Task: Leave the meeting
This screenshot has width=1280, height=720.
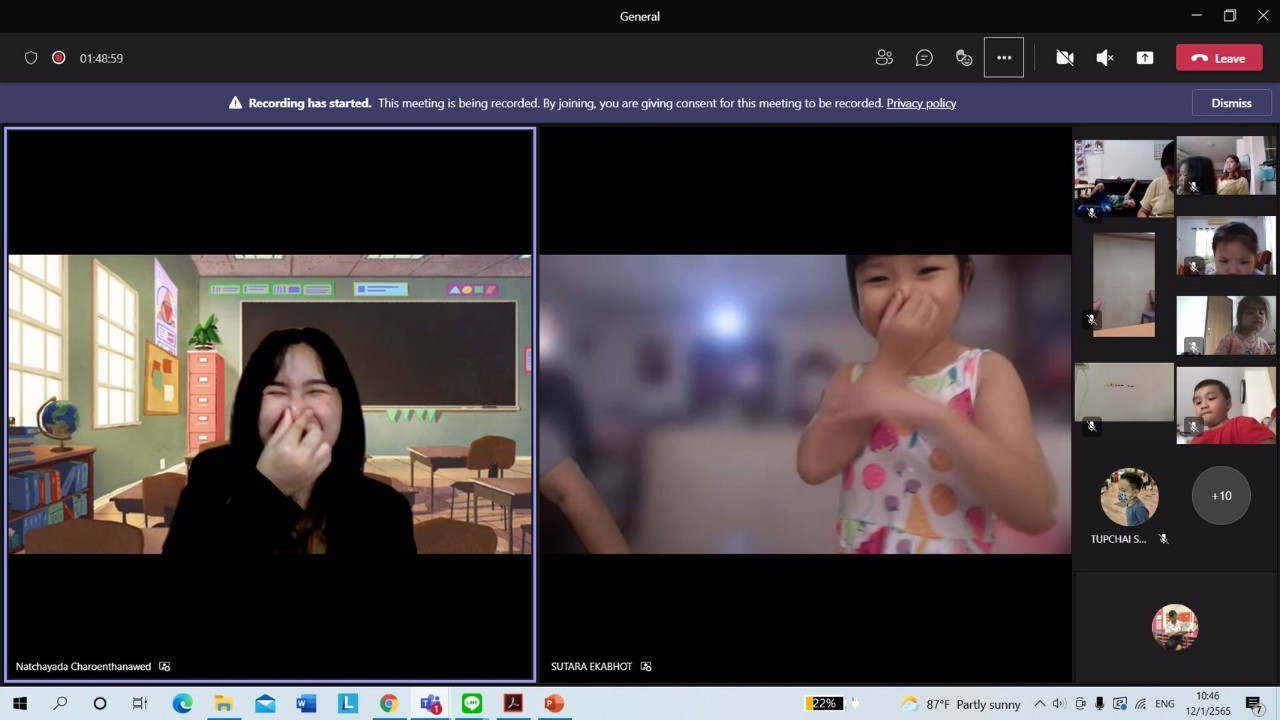Action: [1219, 58]
